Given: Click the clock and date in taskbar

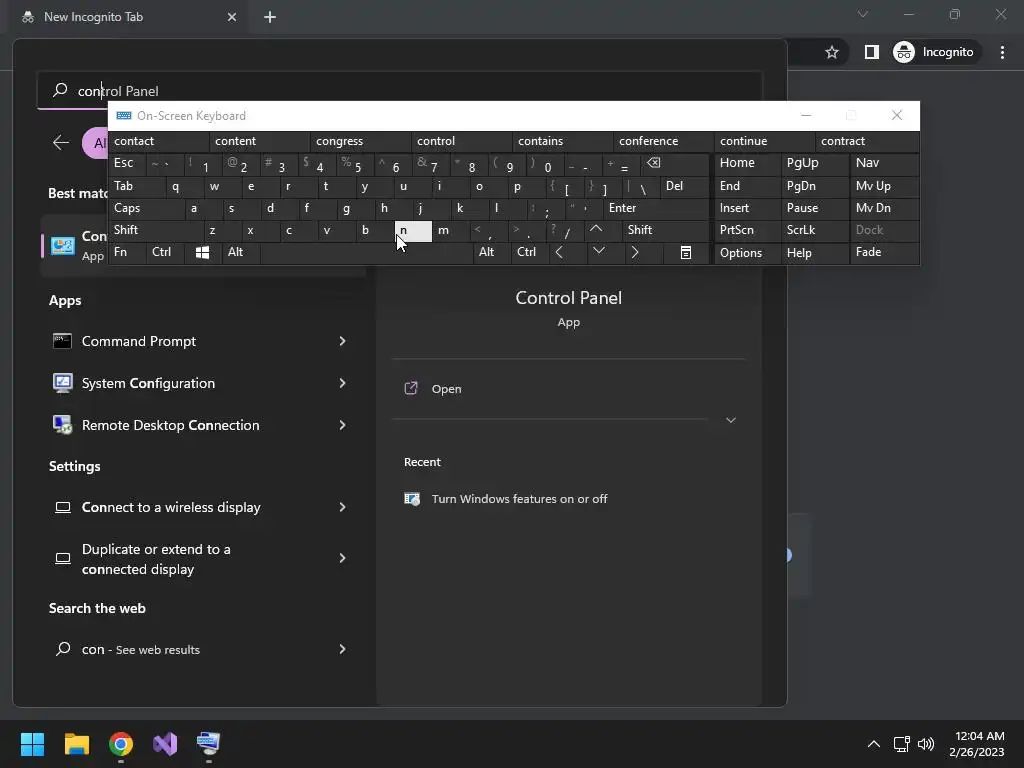Looking at the screenshot, I should [x=978, y=744].
